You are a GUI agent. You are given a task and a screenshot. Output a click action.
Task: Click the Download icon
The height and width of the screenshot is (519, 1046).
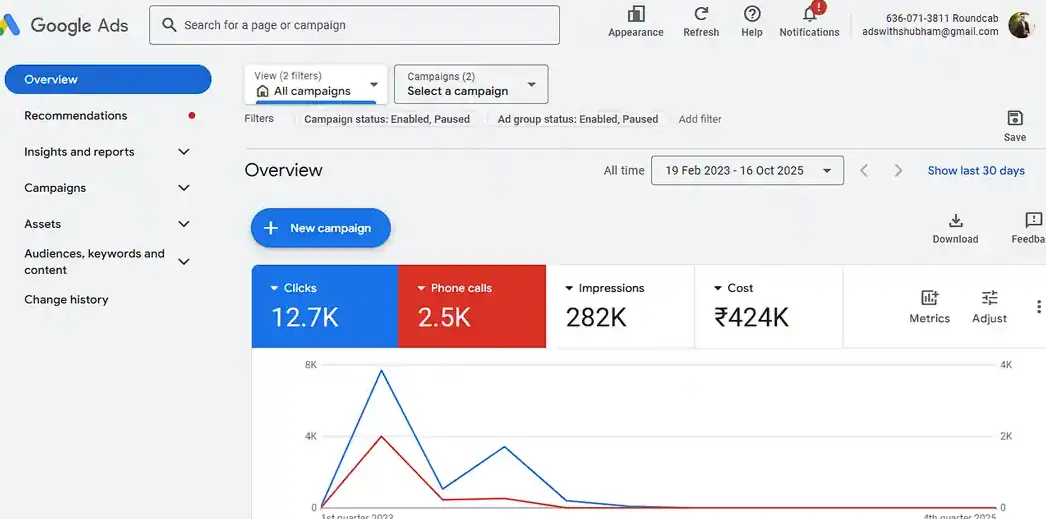[955, 221]
